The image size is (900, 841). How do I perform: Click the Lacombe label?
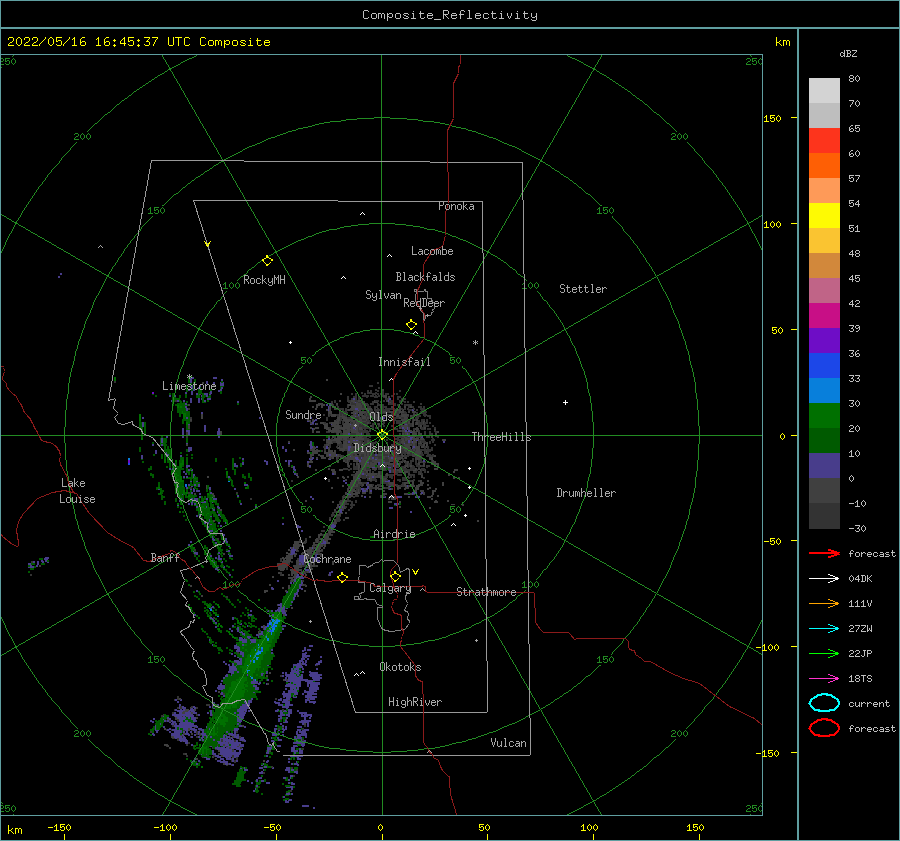432,251
